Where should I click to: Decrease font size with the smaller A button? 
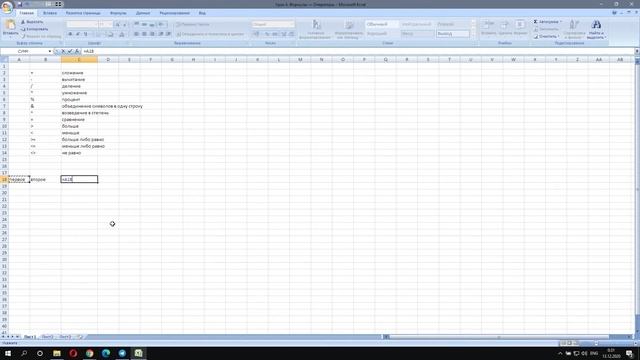click(125, 24)
